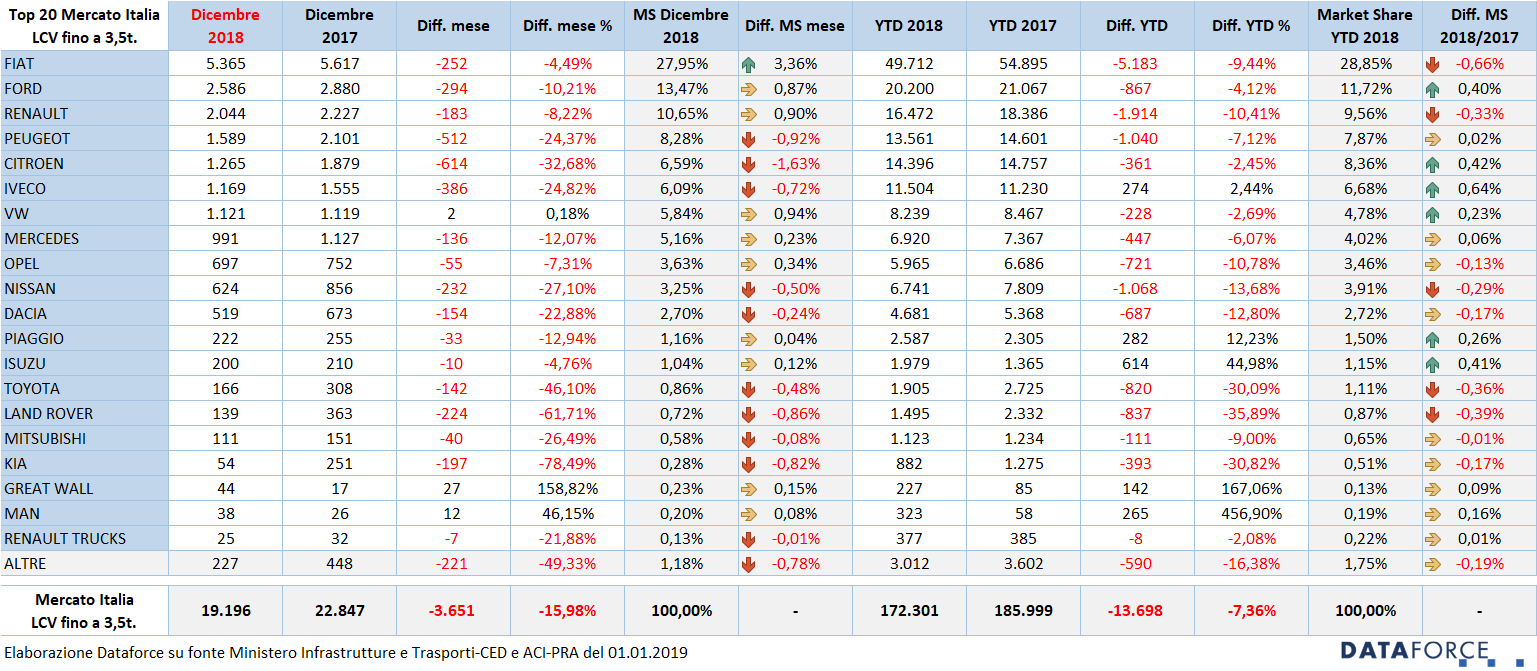Click RENAULT's Diff. YTD value -1.914
Viewport: 1537px width, 671px height.
(1135, 114)
